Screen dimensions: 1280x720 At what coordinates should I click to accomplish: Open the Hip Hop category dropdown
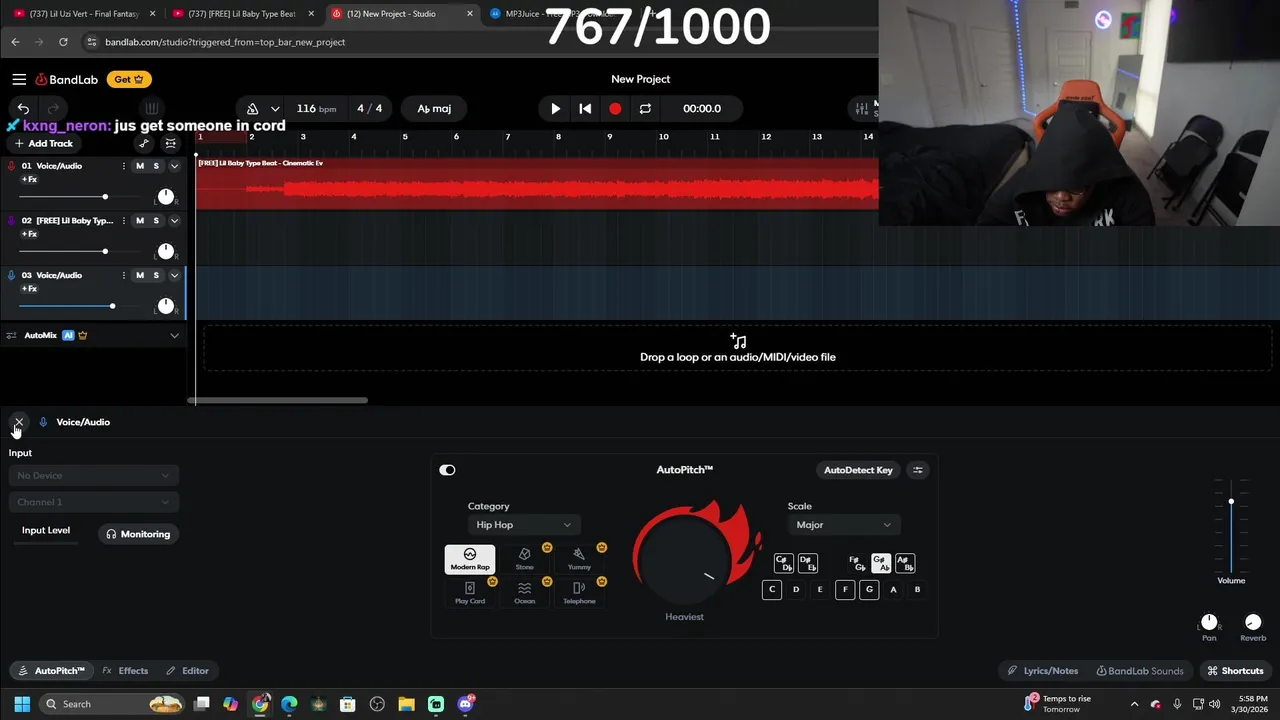tap(524, 525)
